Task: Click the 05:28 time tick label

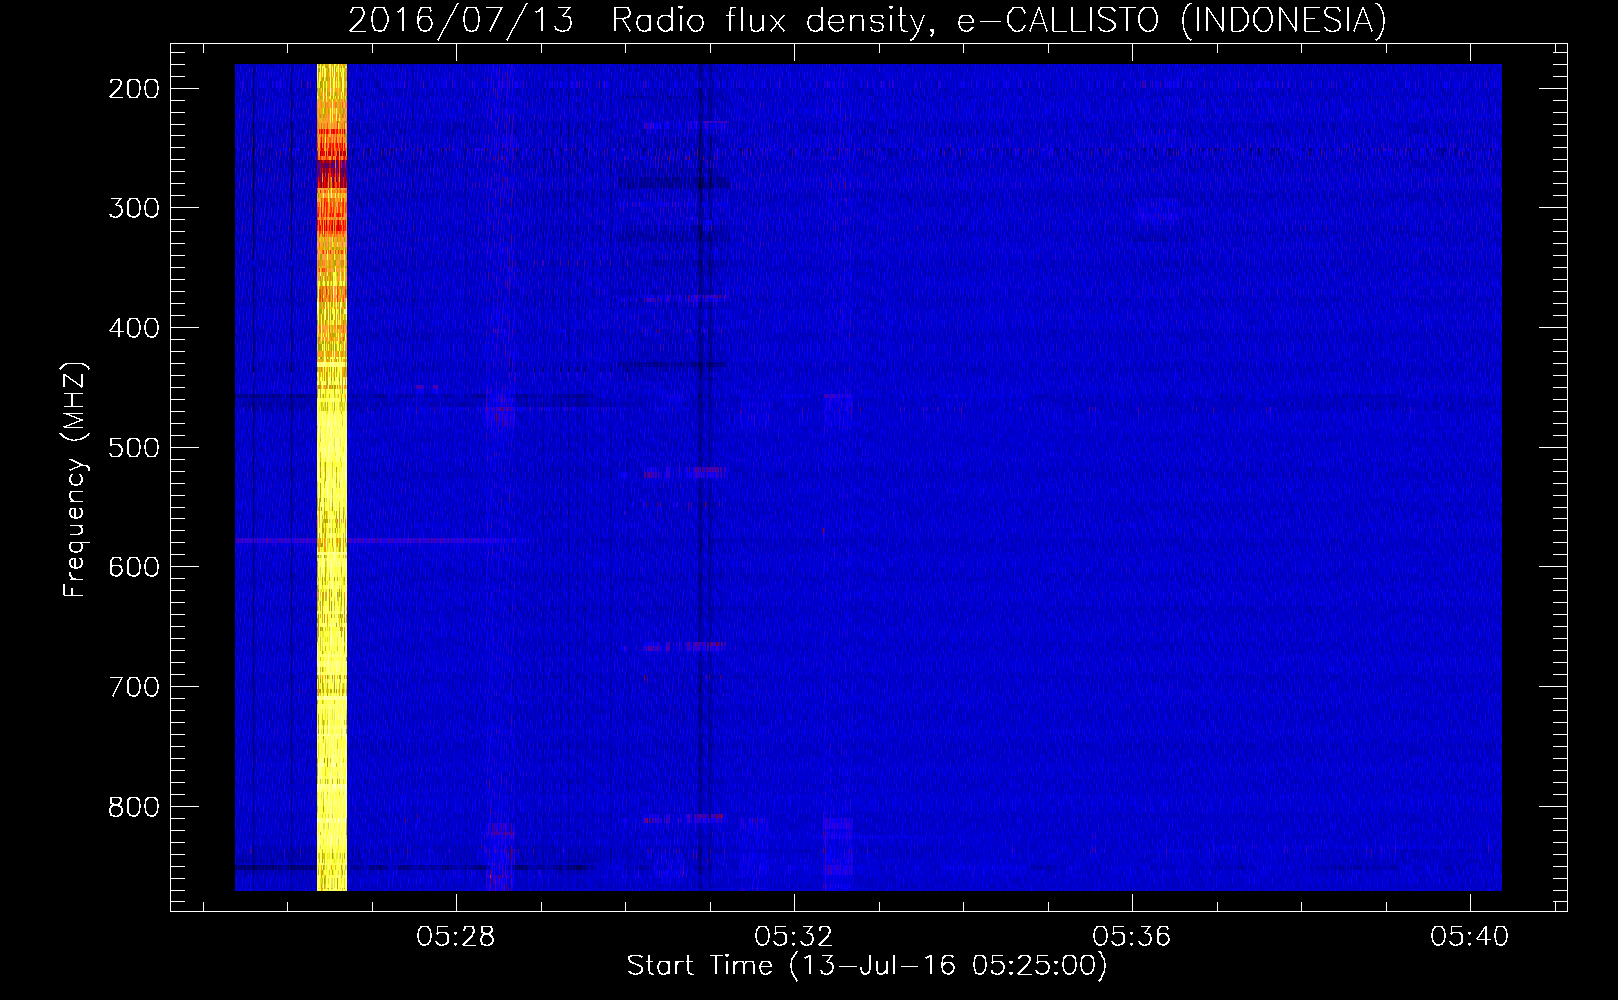Action: (456, 937)
